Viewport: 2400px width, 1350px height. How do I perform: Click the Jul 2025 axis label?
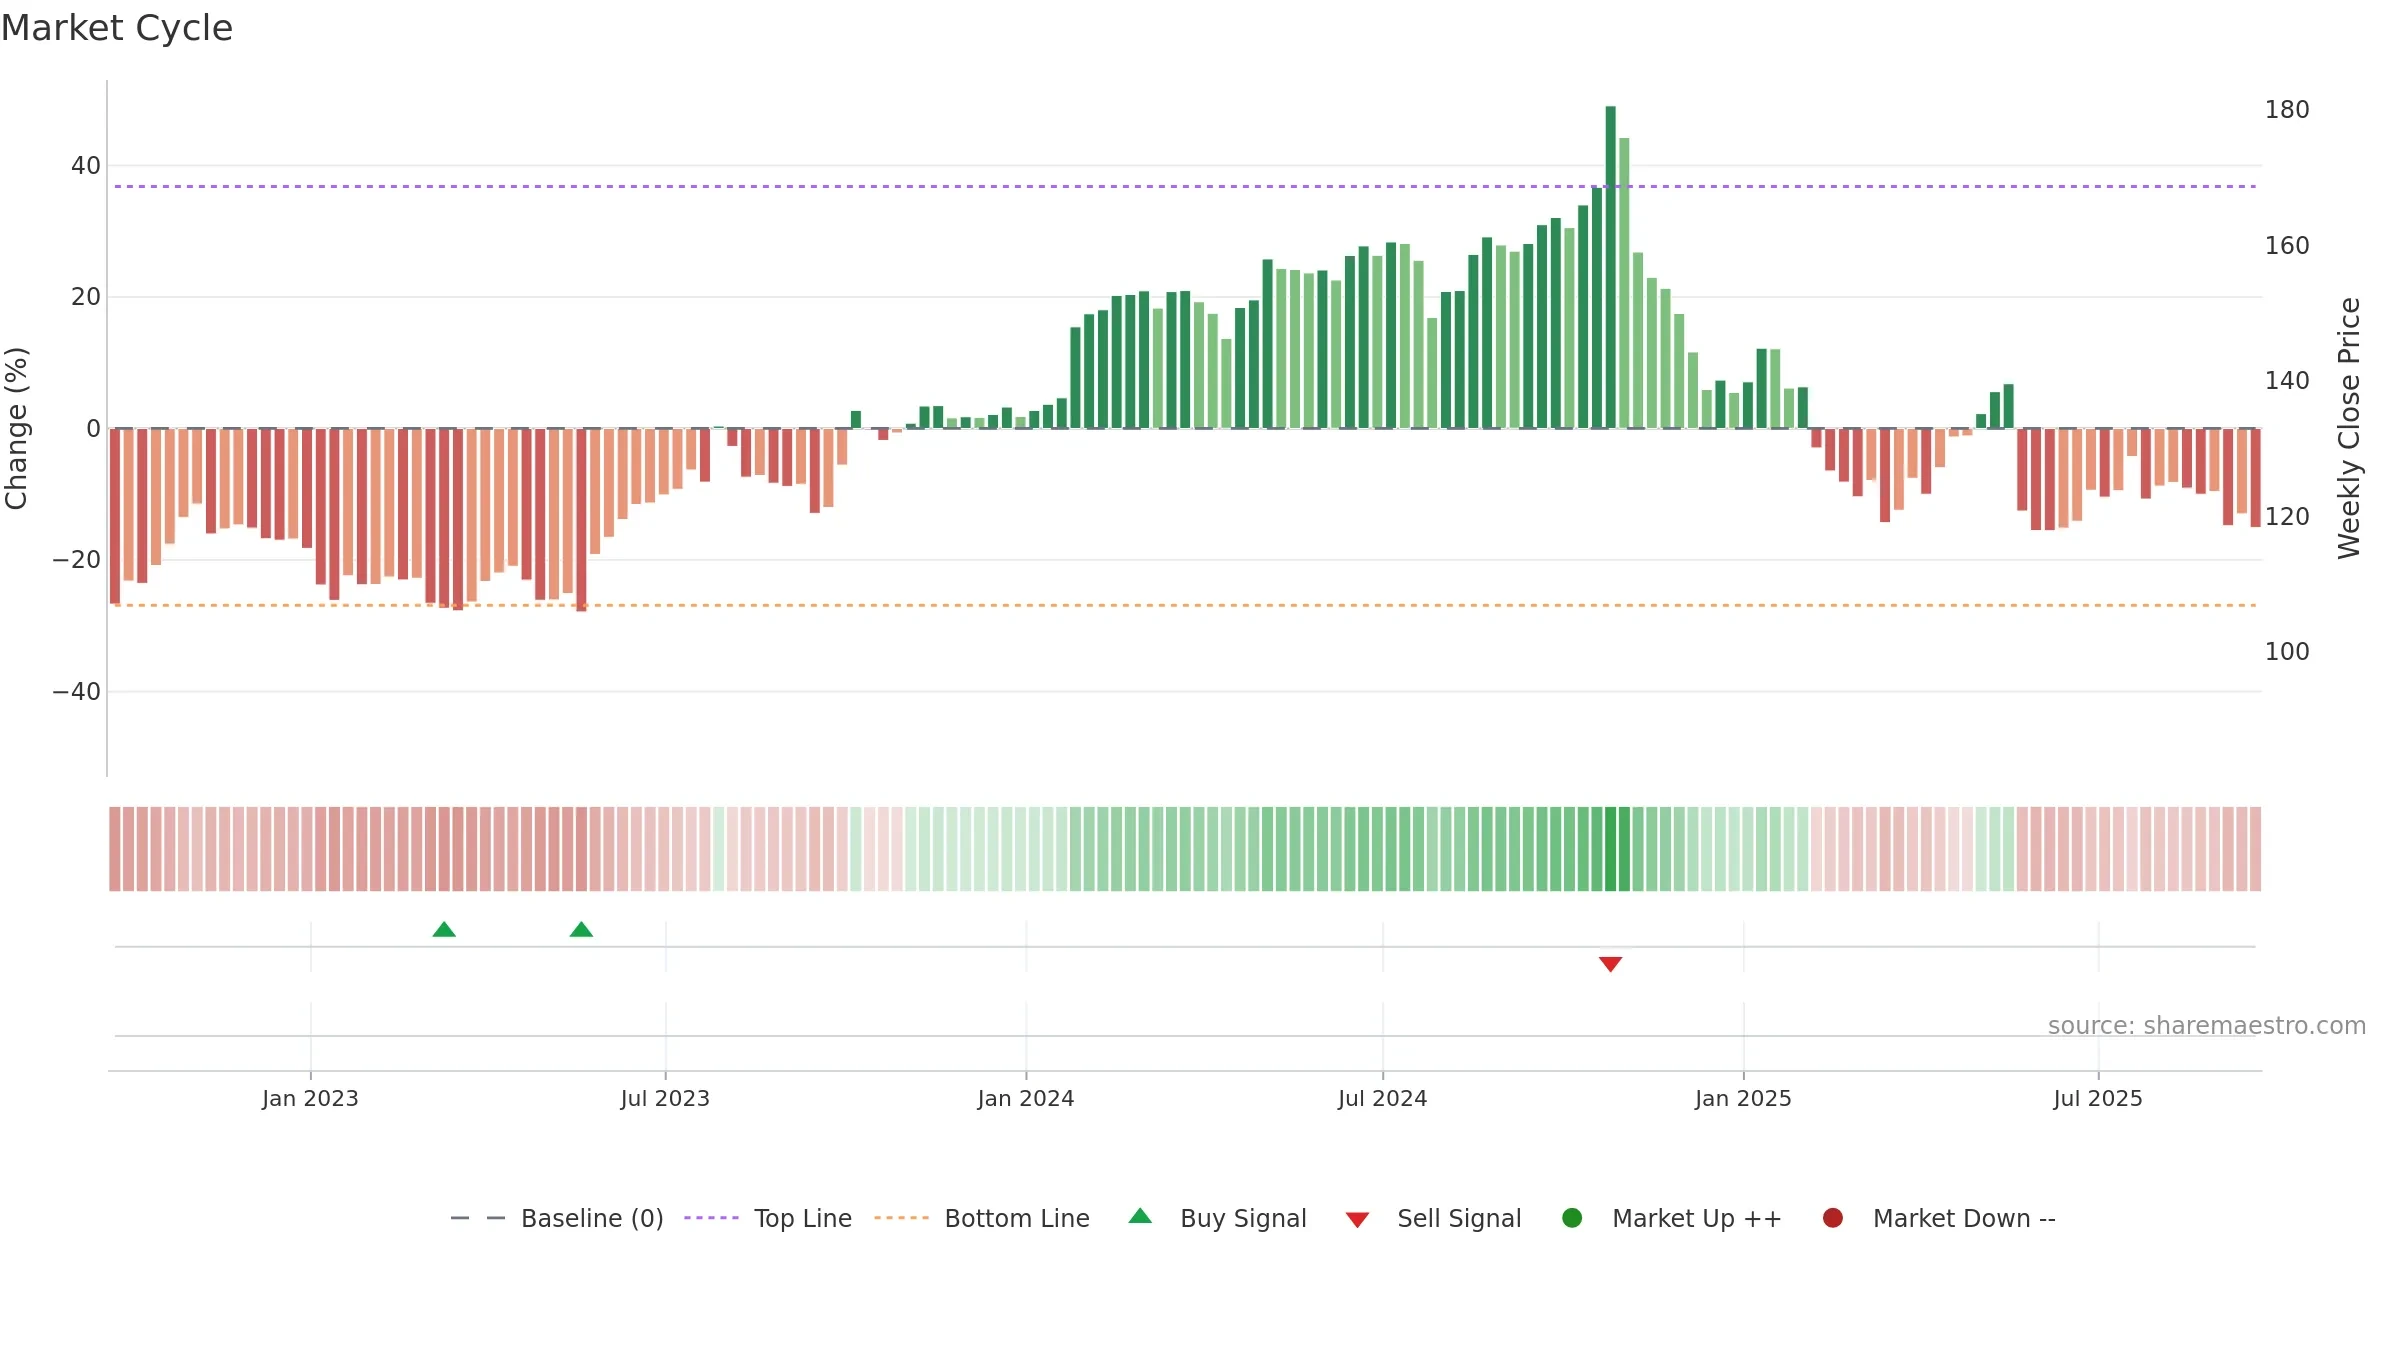2098,1099
